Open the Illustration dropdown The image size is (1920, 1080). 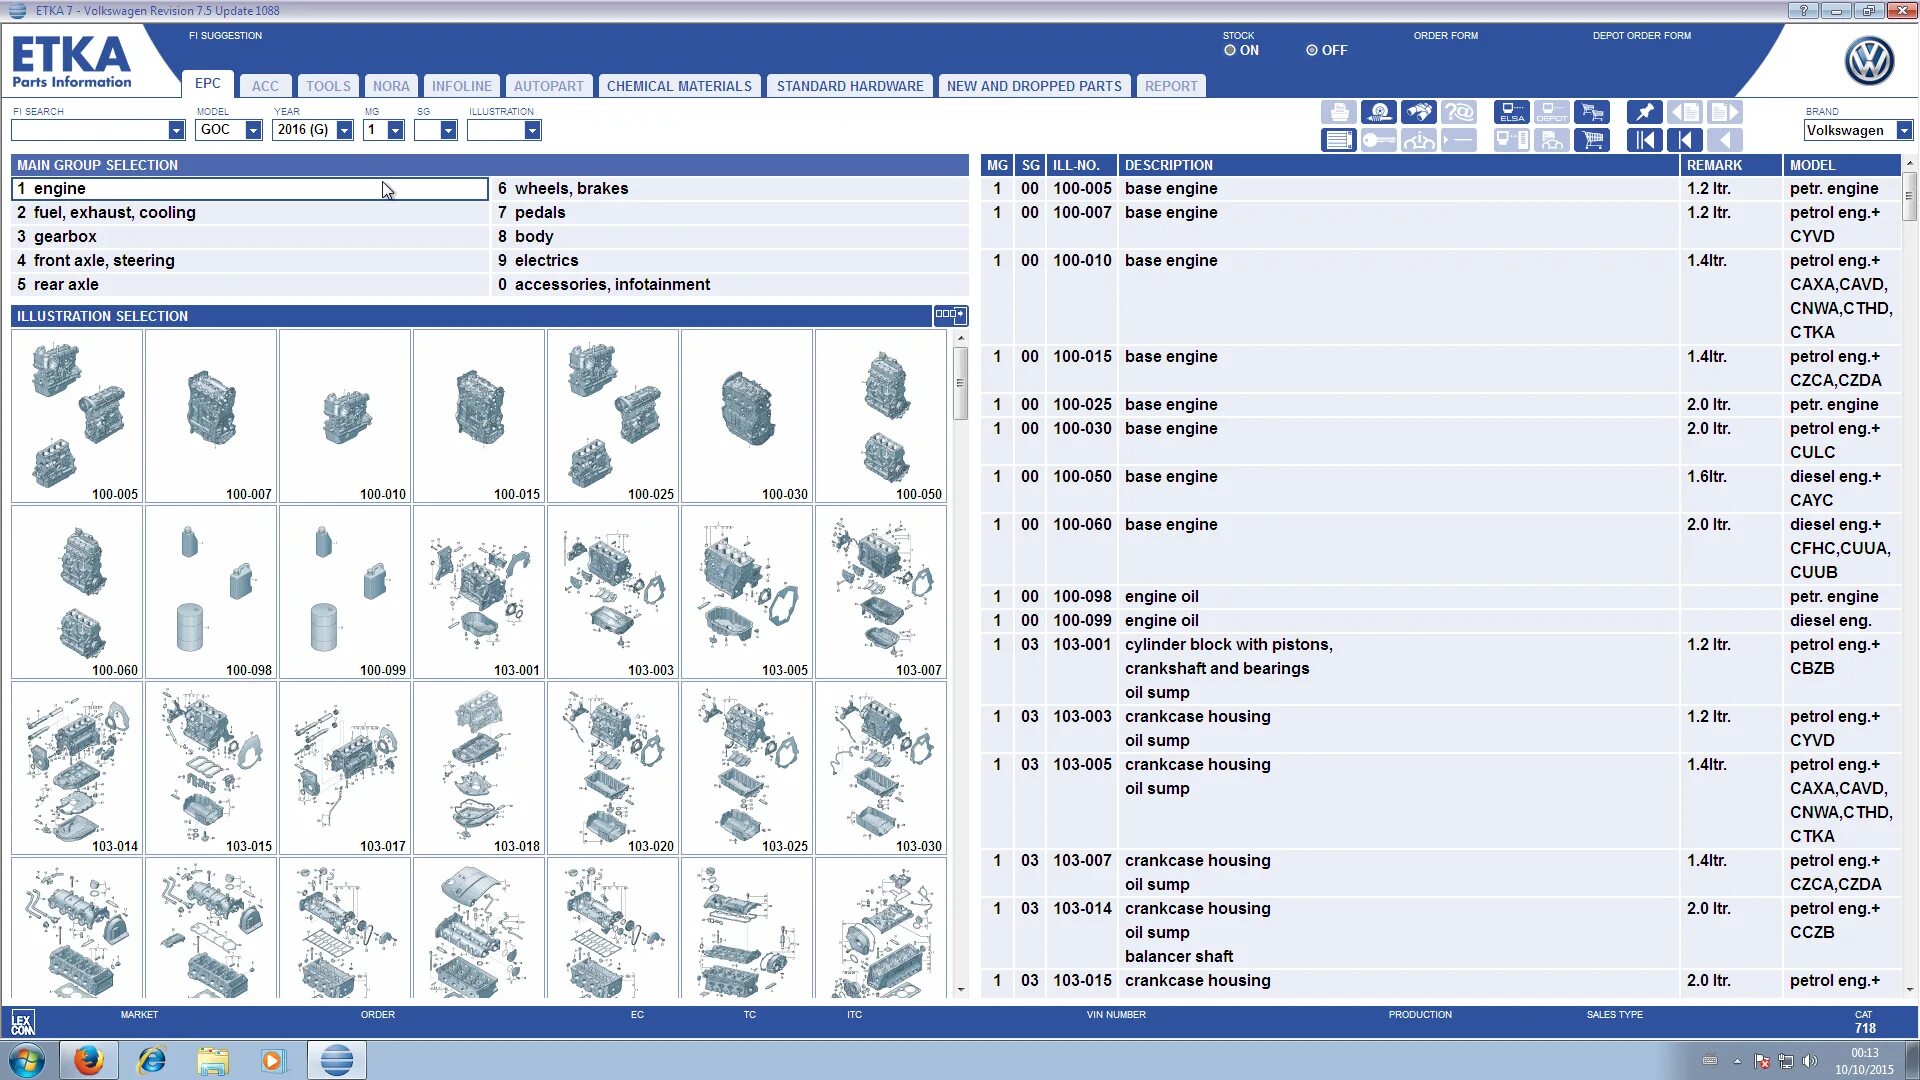532,130
